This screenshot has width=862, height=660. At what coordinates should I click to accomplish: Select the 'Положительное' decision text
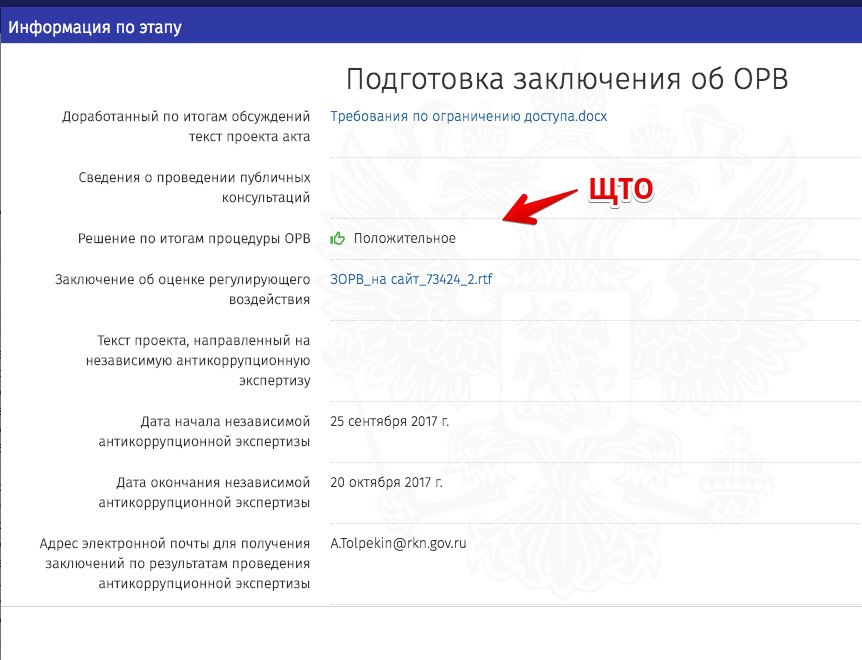coord(405,239)
